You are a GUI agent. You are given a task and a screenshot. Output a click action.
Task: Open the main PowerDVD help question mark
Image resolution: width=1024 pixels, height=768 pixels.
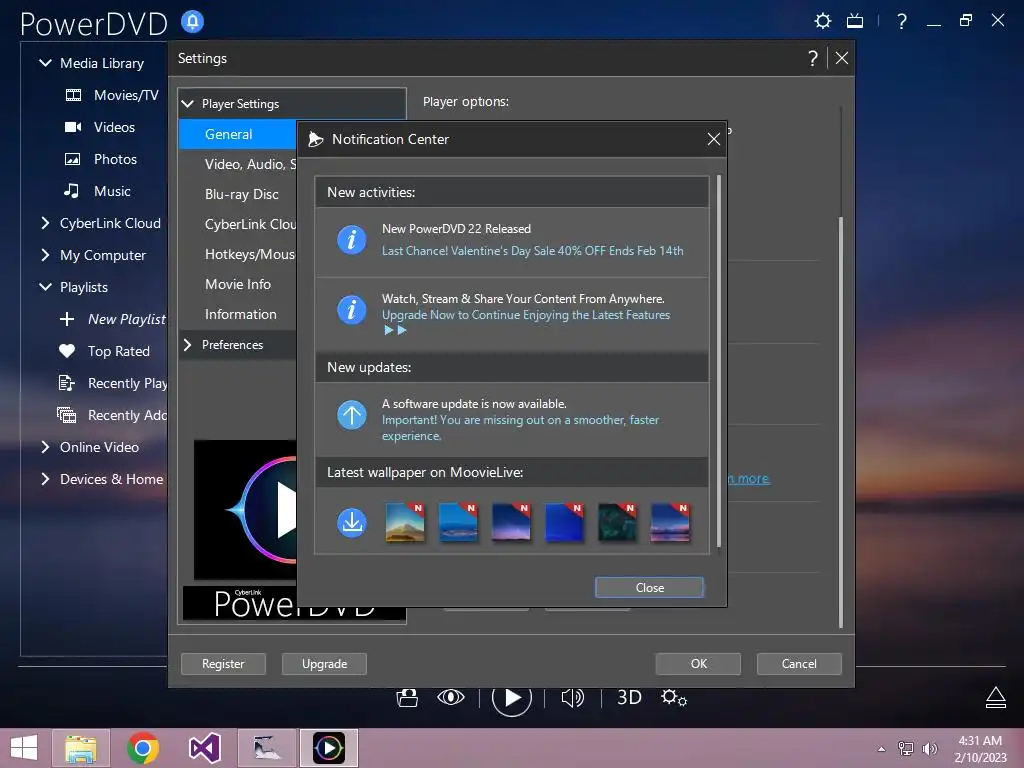tap(902, 21)
